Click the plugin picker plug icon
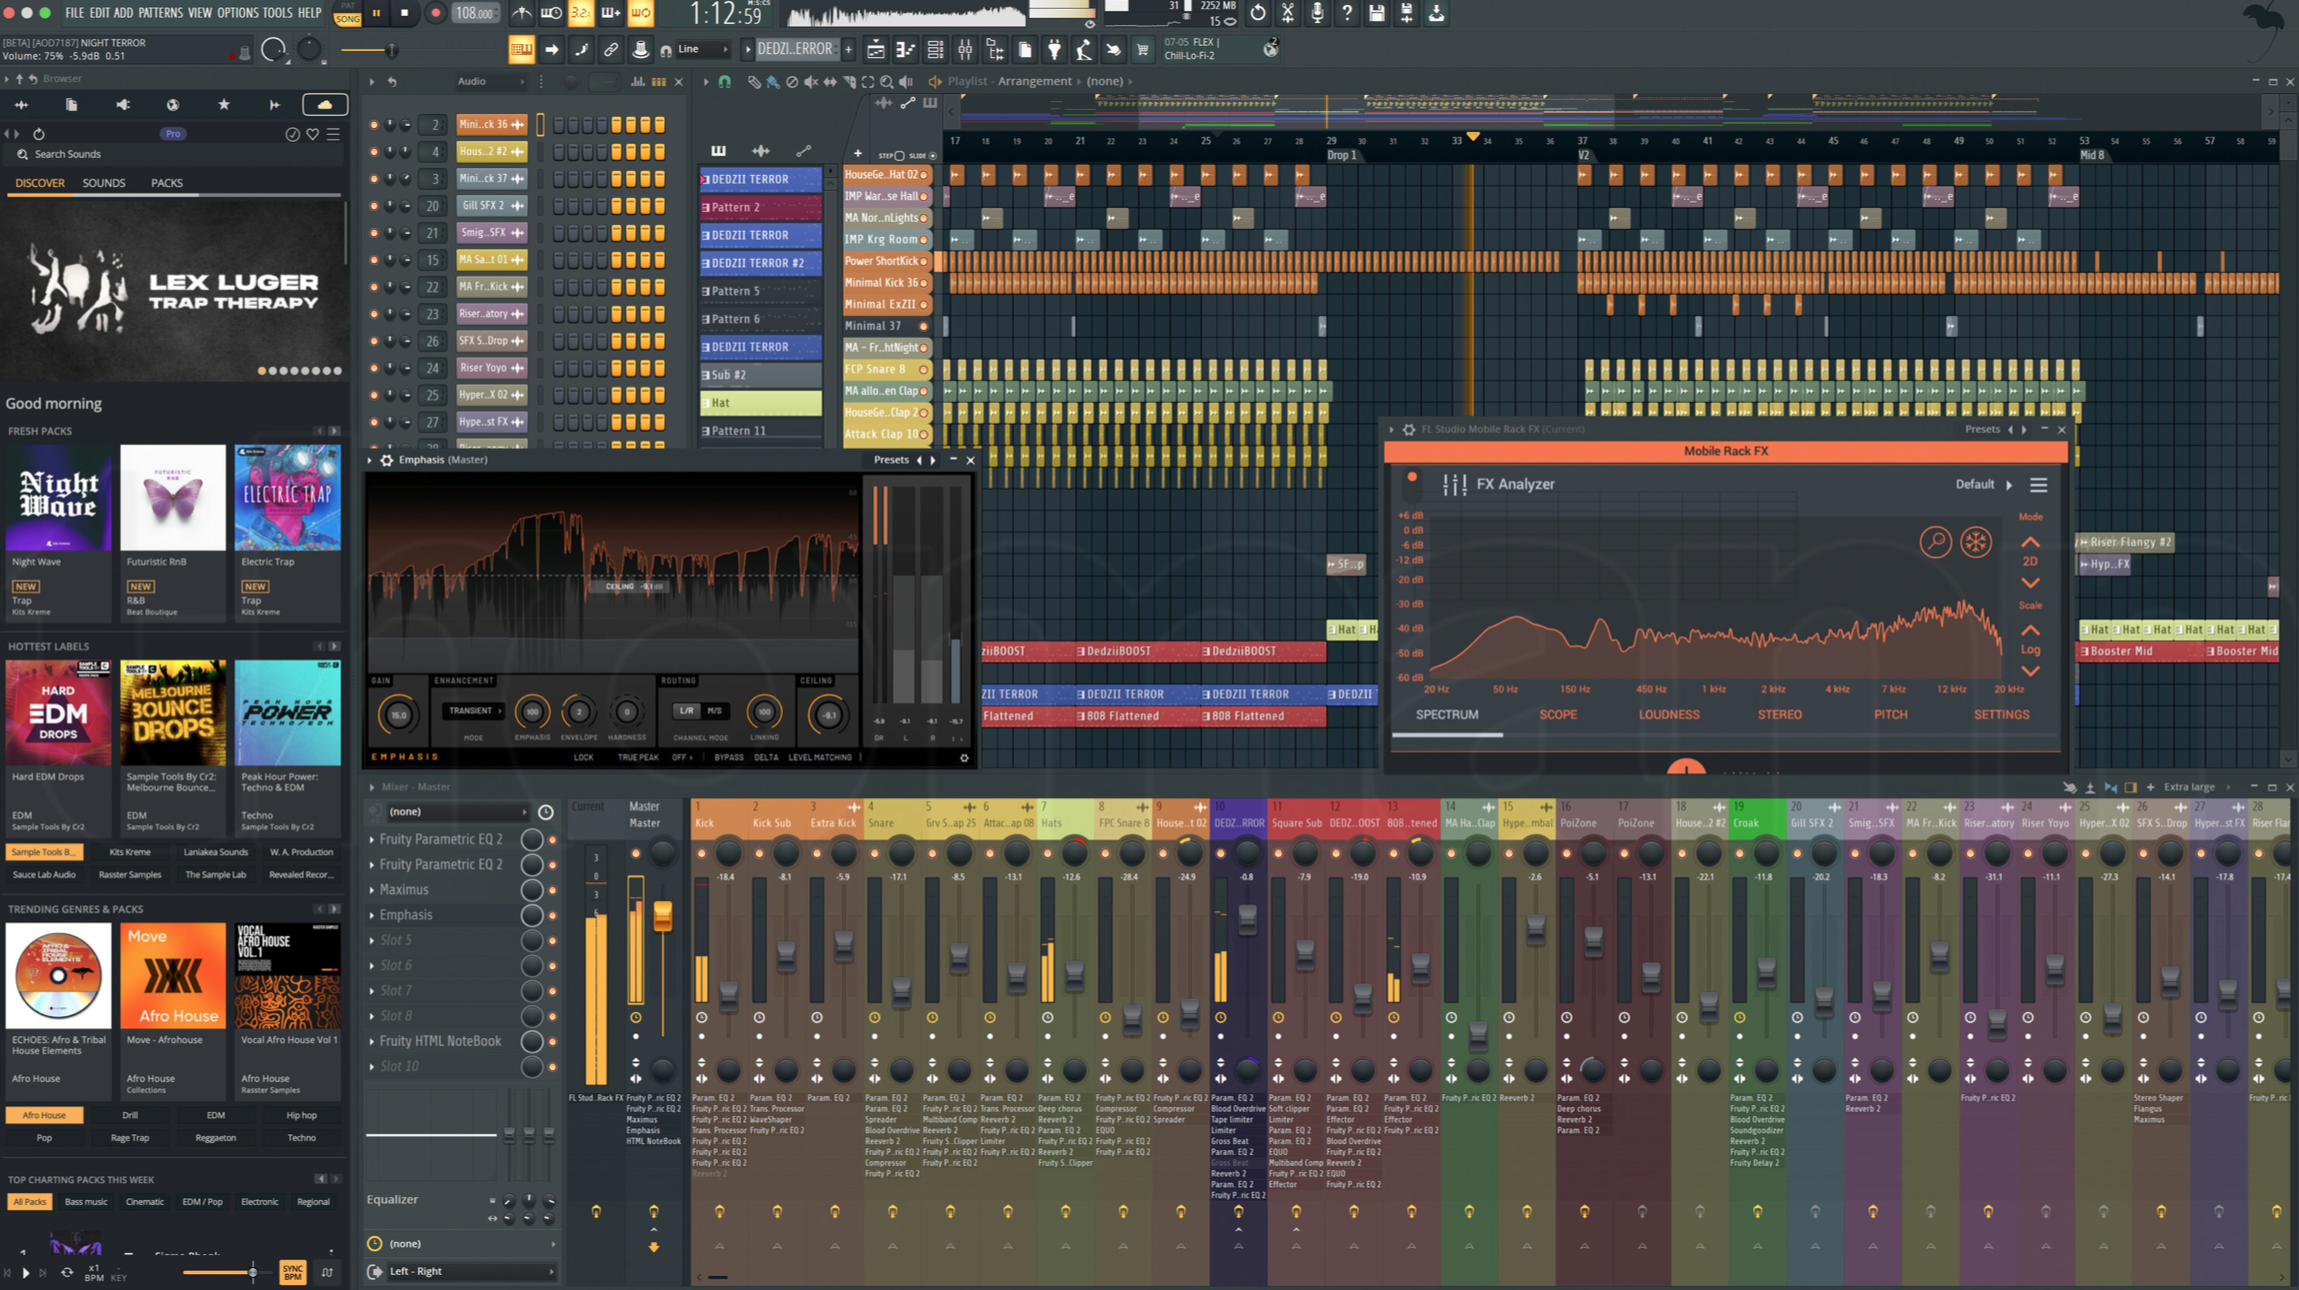 [1054, 49]
